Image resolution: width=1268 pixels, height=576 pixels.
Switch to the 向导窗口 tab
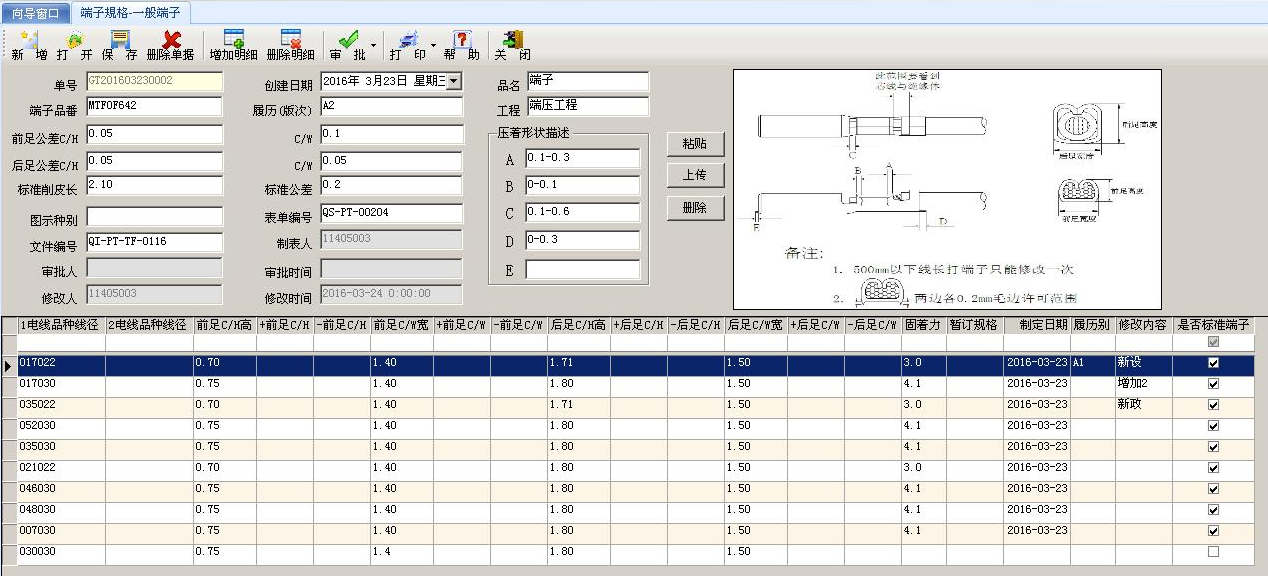pyautogui.click(x=36, y=14)
